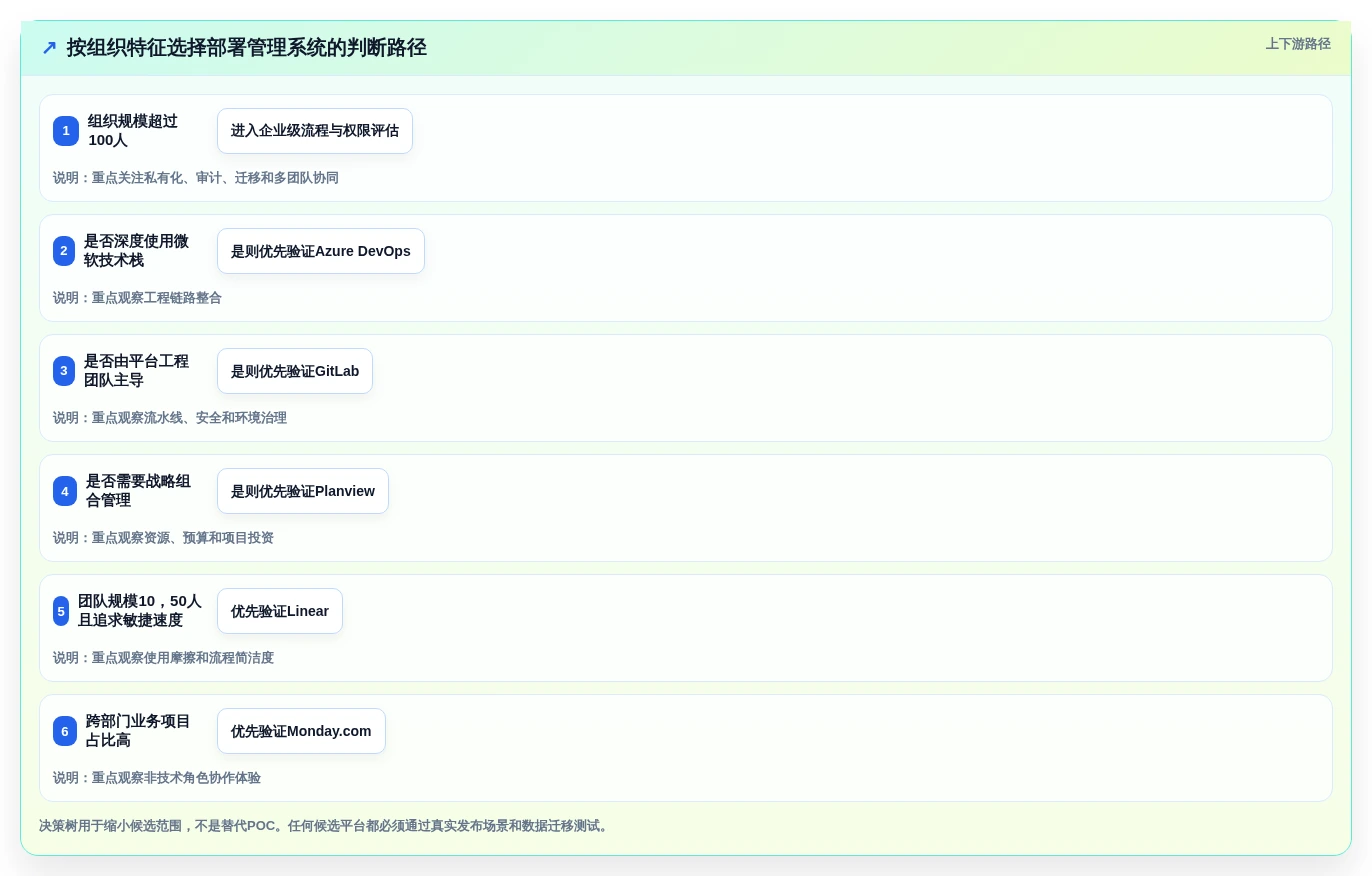Click the condition 跨部门业务项目占比高
This screenshot has width=1372, height=876.
click(x=138, y=731)
